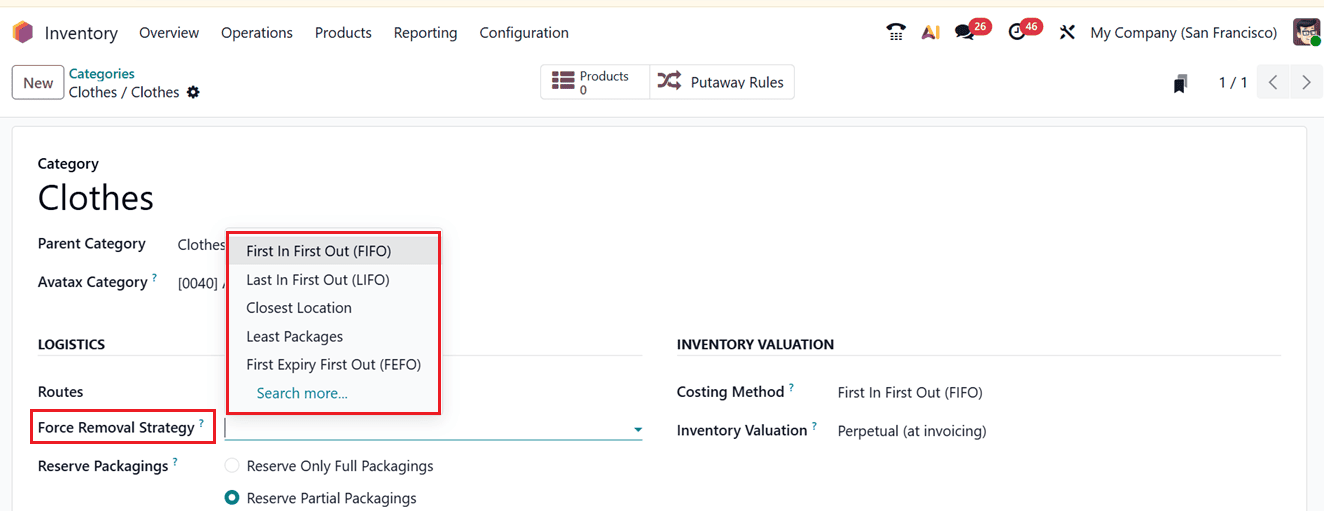Collapse the Force Removal Strategy dropdown arrow
Image resolution: width=1324 pixels, height=511 pixels.
pyautogui.click(x=637, y=430)
